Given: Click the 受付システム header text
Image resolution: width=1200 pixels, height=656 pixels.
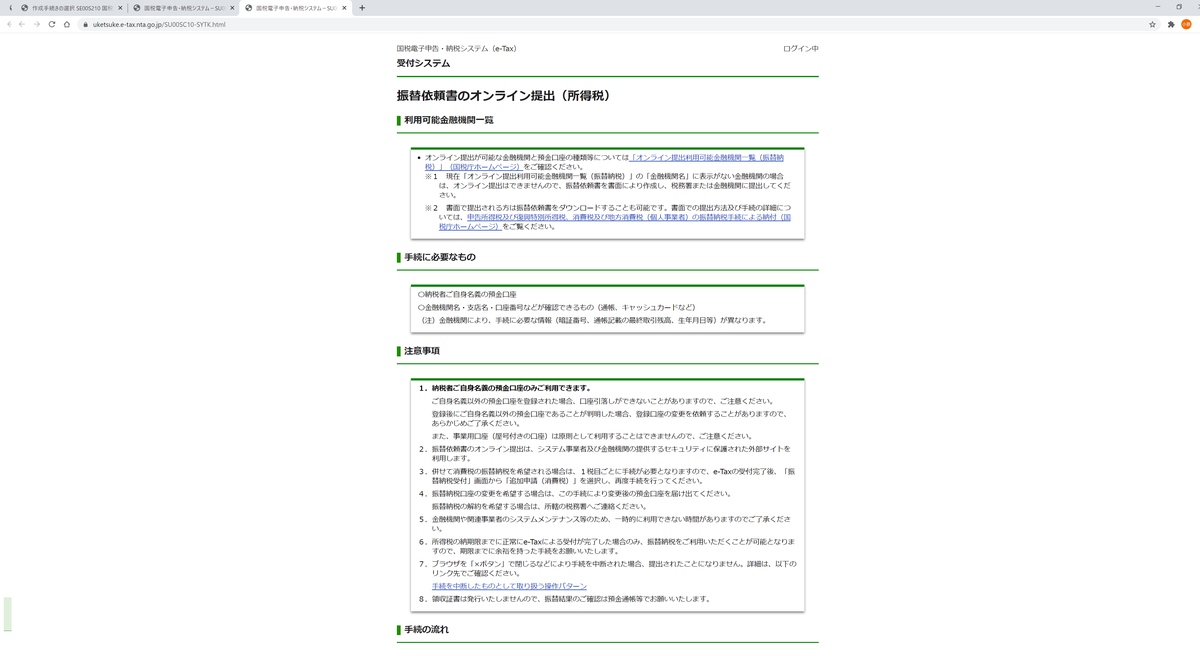Looking at the screenshot, I should [423, 63].
